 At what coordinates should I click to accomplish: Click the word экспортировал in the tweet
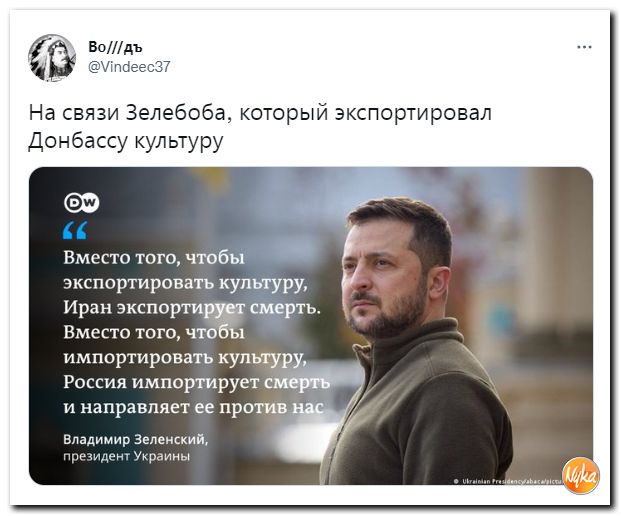[413, 113]
